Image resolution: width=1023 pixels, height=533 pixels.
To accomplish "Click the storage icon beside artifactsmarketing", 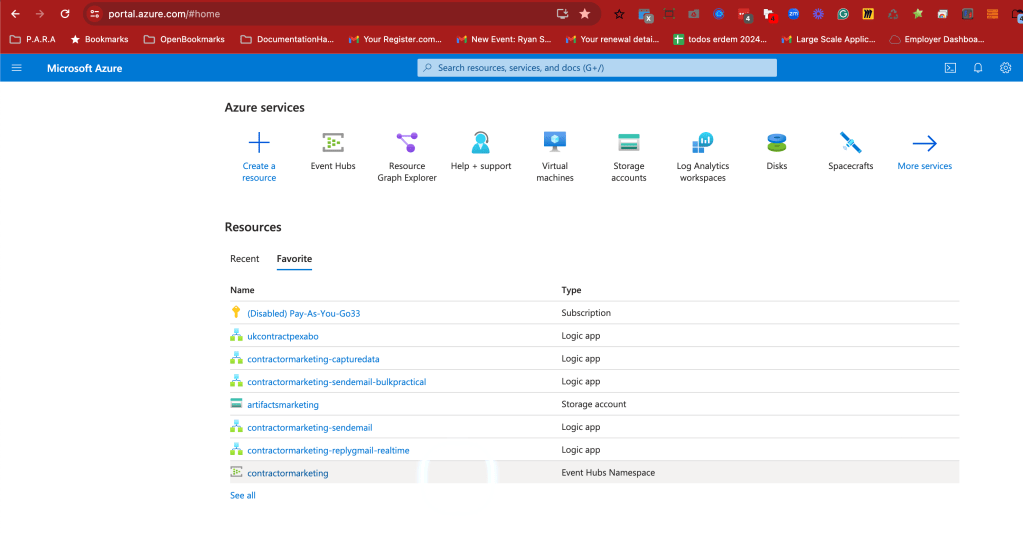I will click(236, 404).
